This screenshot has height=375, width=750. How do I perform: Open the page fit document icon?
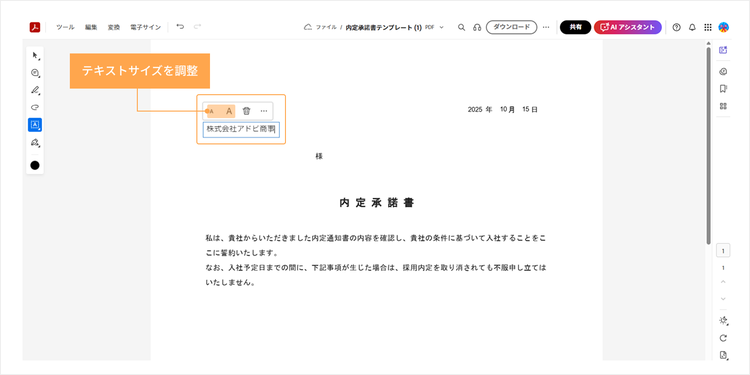[723, 355]
